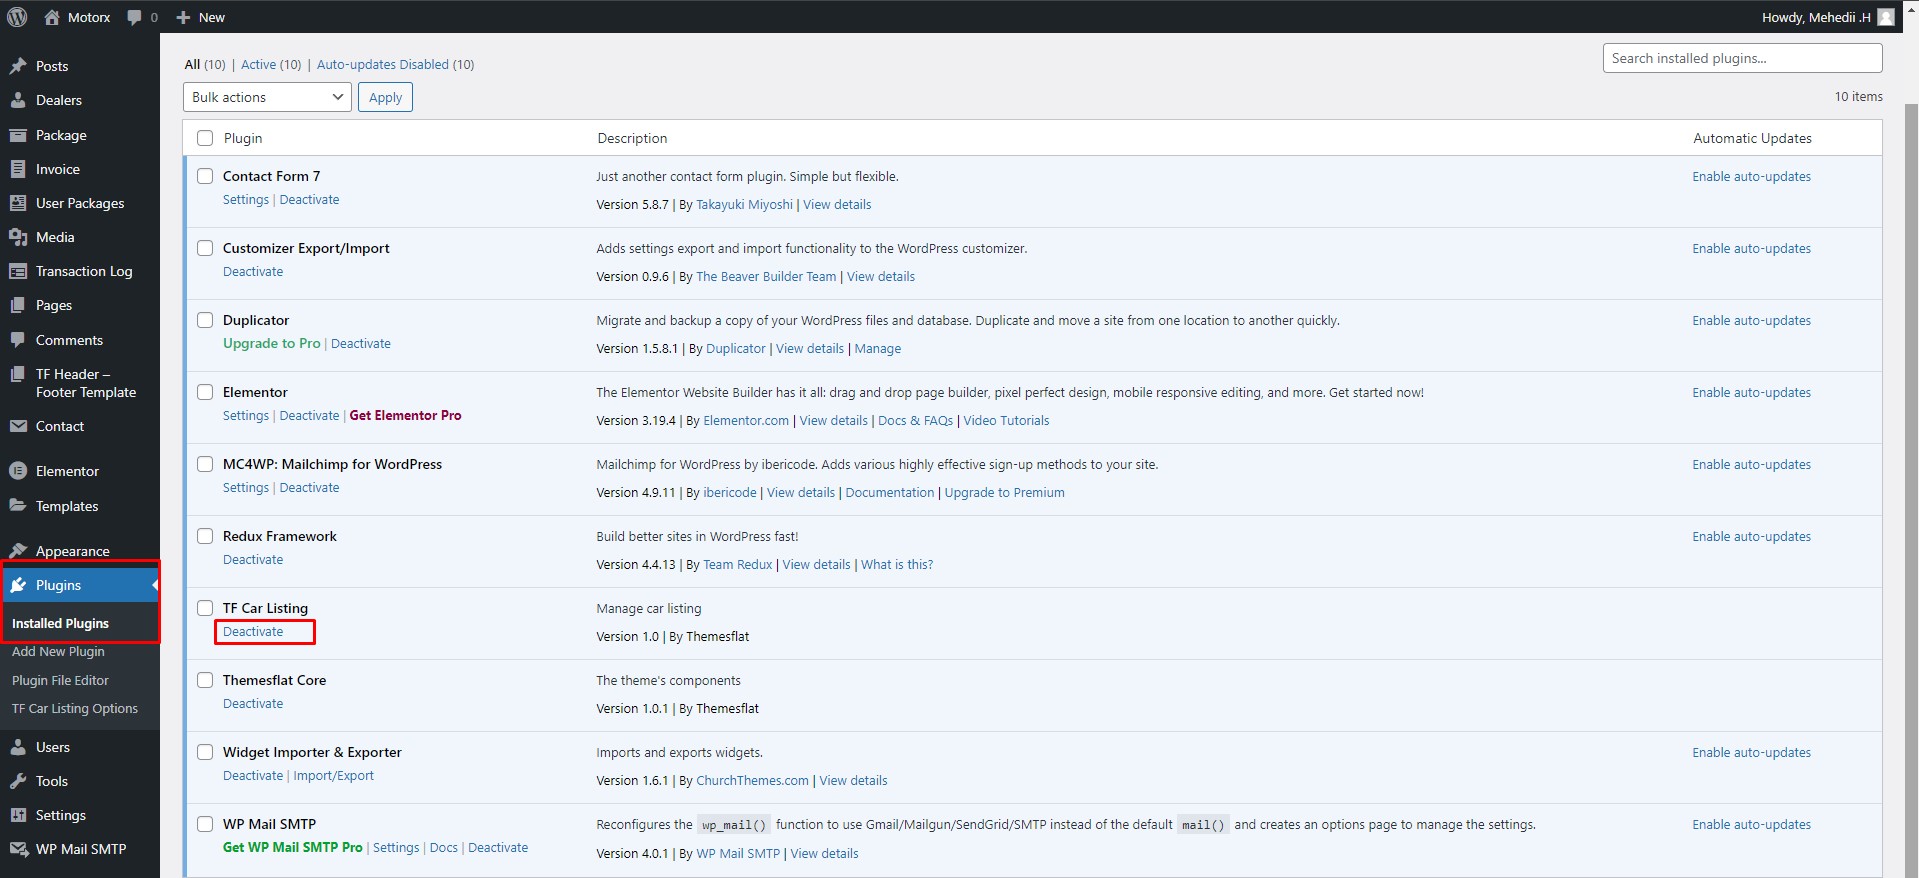The image size is (1919, 878).
Task: Open Import/Export link for Widget Importer
Action: pyautogui.click(x=333, y=775)
